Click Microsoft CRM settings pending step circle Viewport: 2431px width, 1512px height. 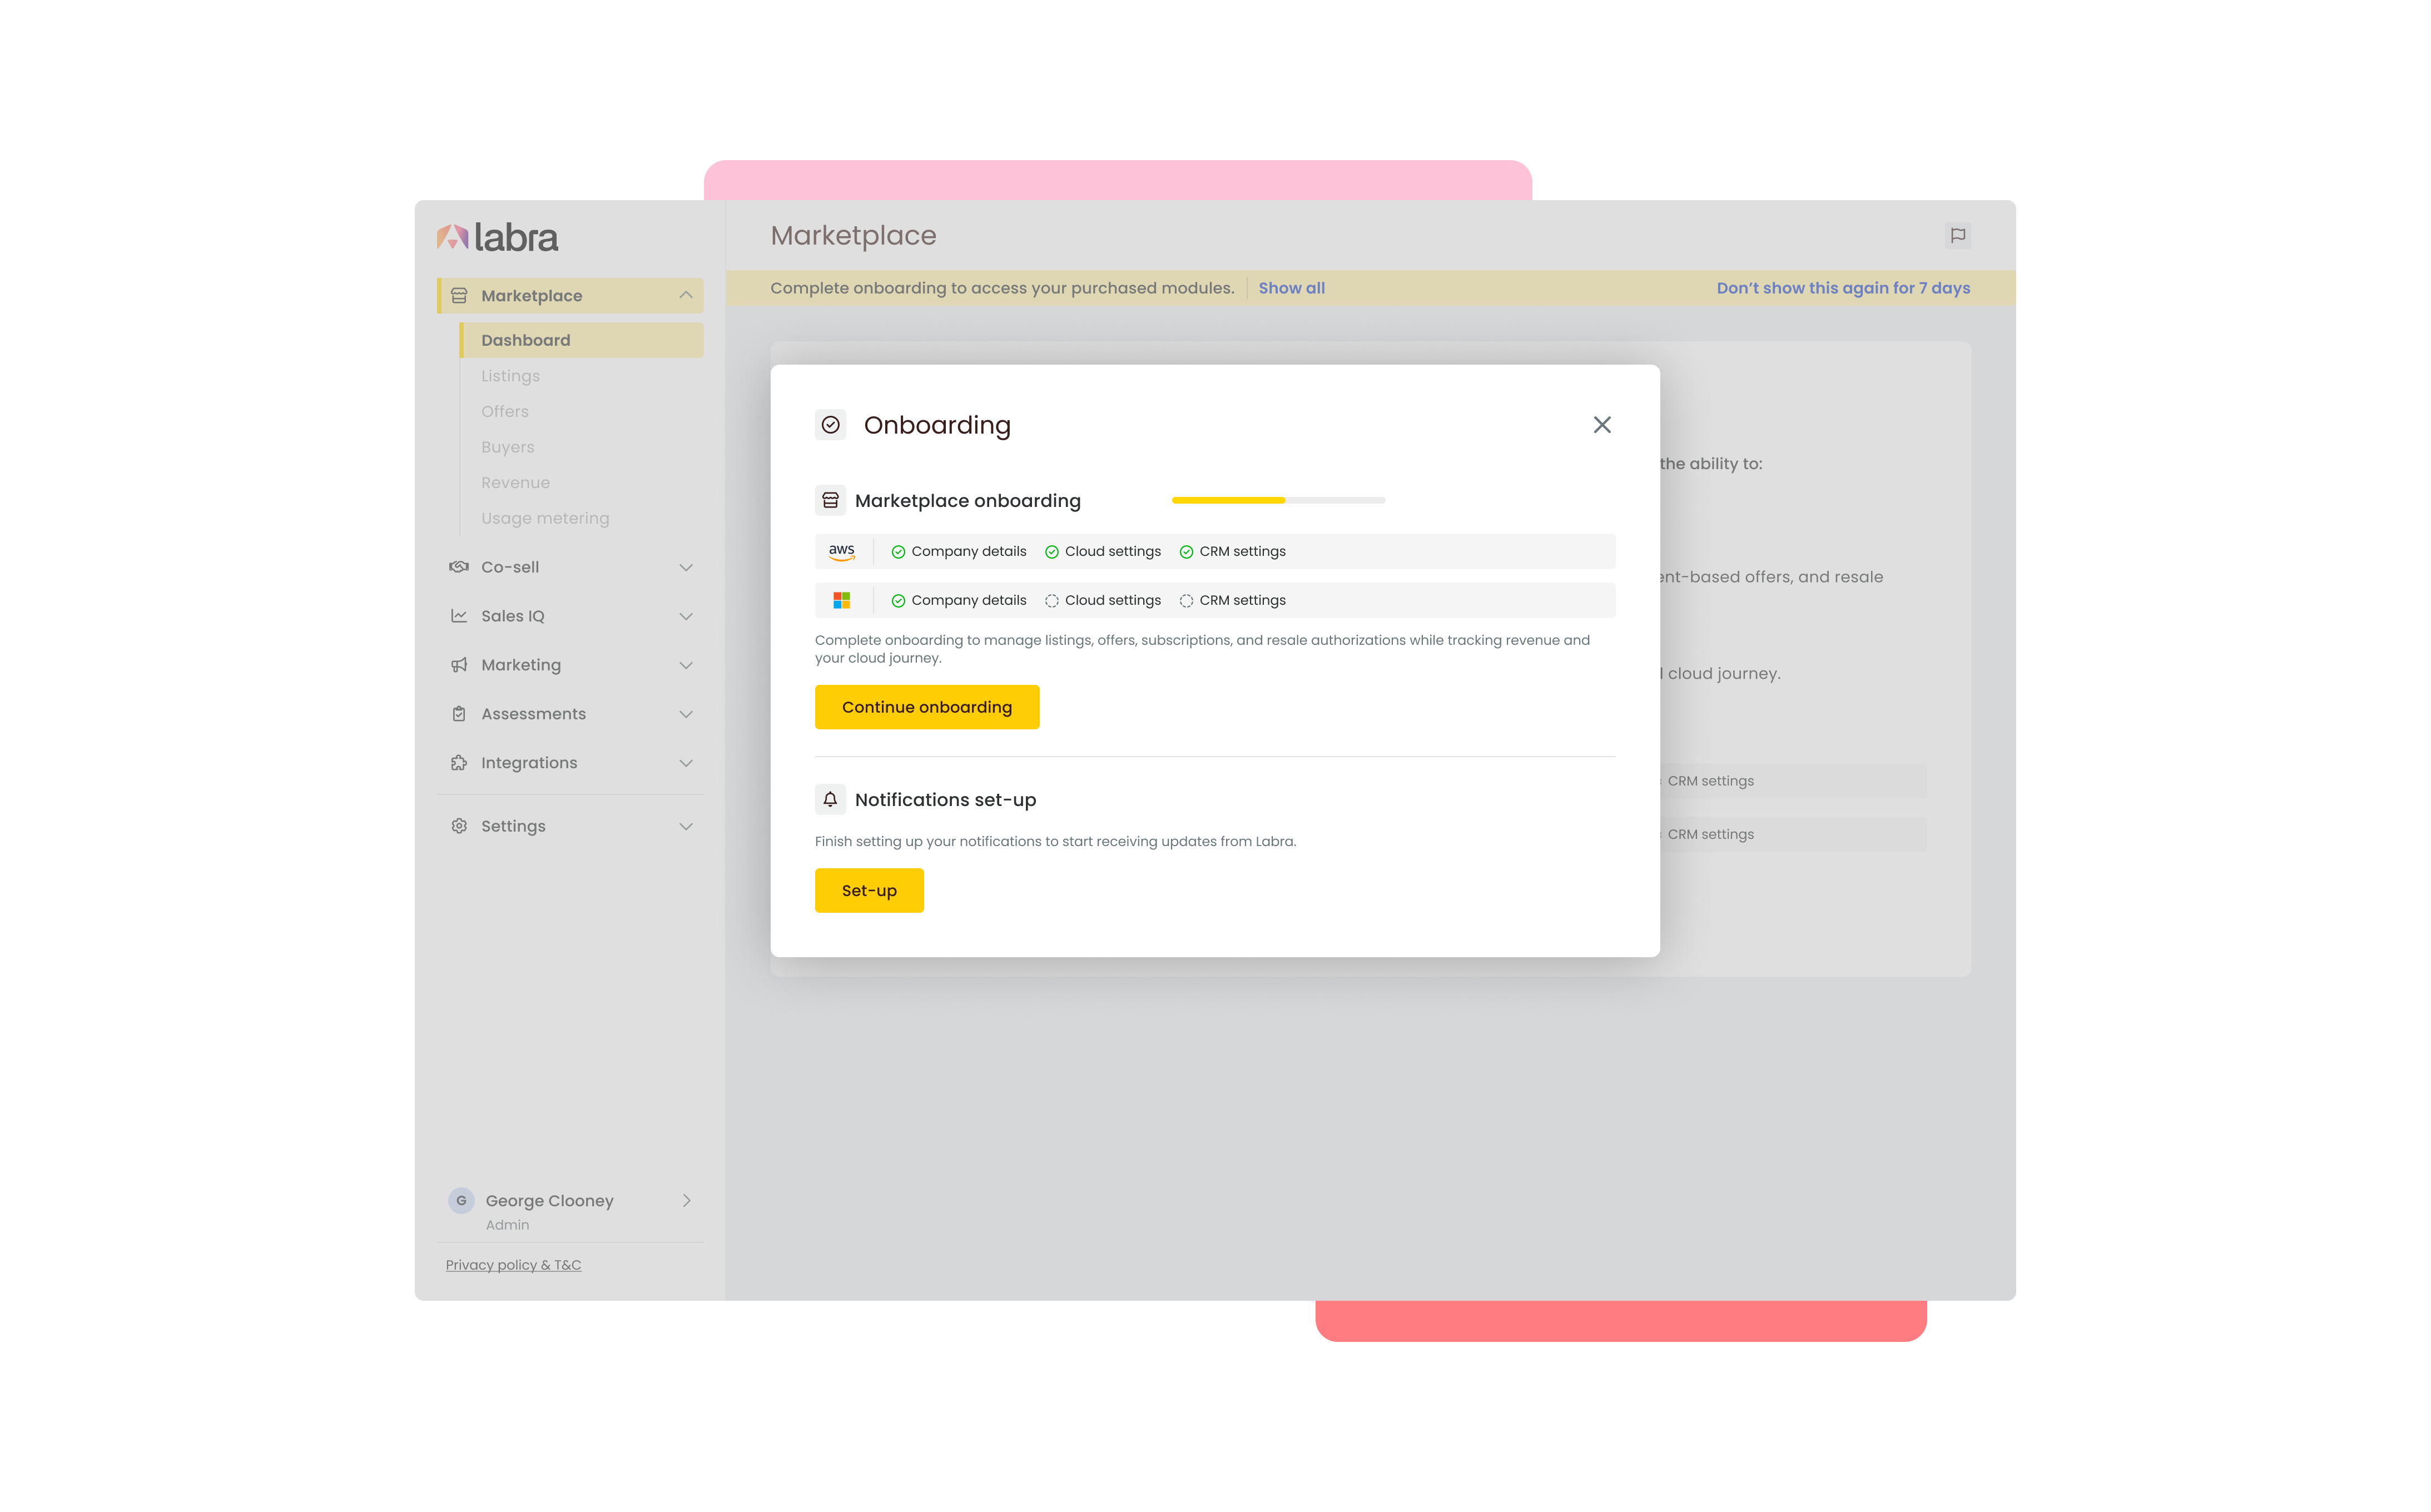click(x=1186, y=601)
